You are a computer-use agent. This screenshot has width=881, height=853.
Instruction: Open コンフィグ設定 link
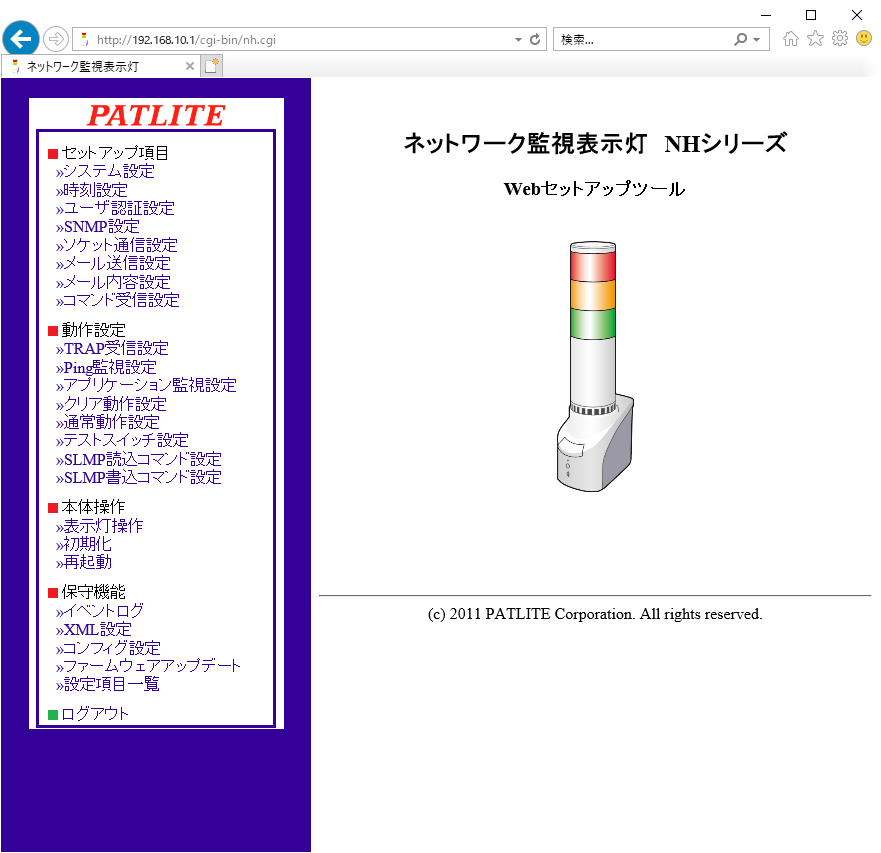(x=108, y=648)
